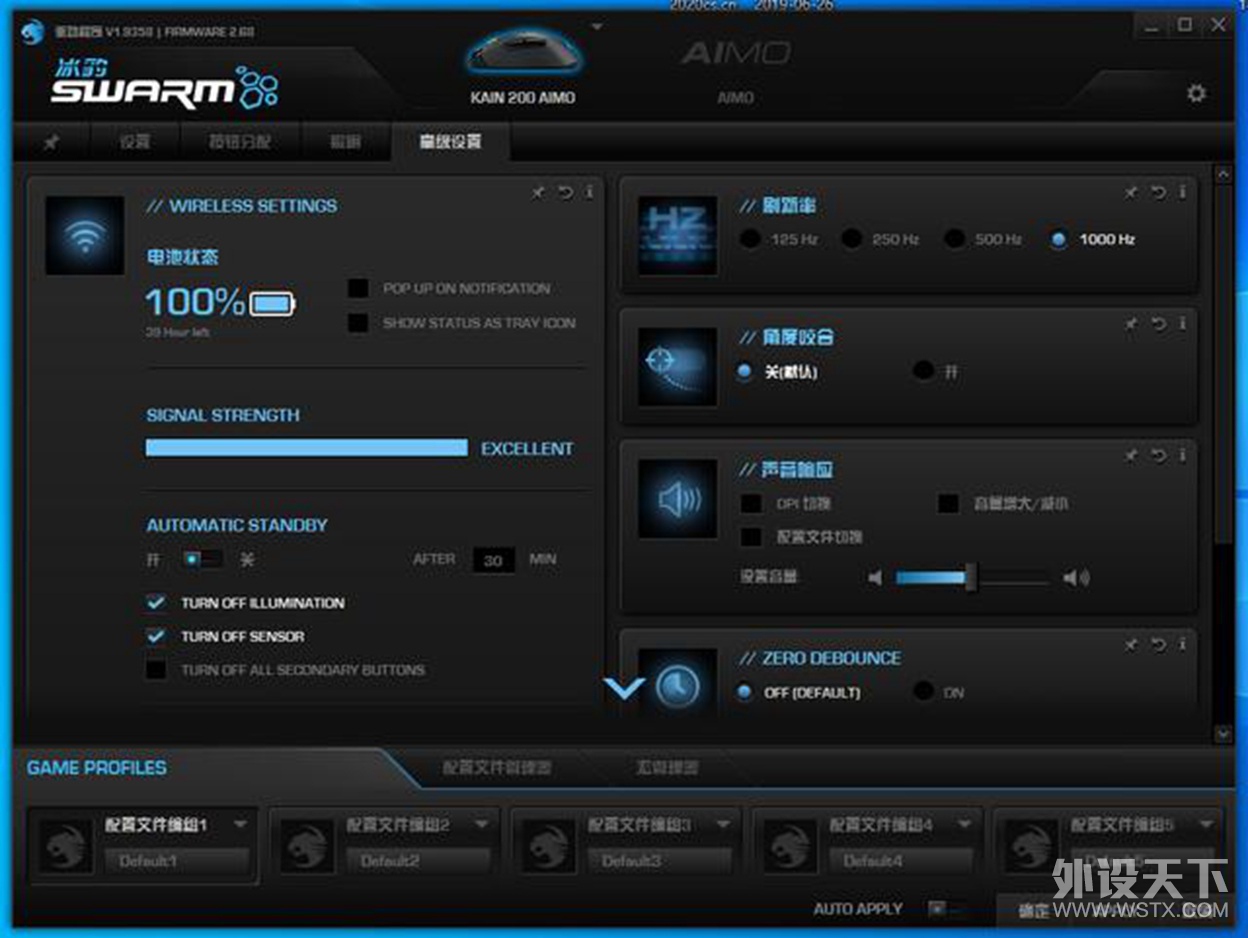The width and height of the screenshot is (1248, 938).
Task: Show info for 声音响应 panel
Action: 1182,456
